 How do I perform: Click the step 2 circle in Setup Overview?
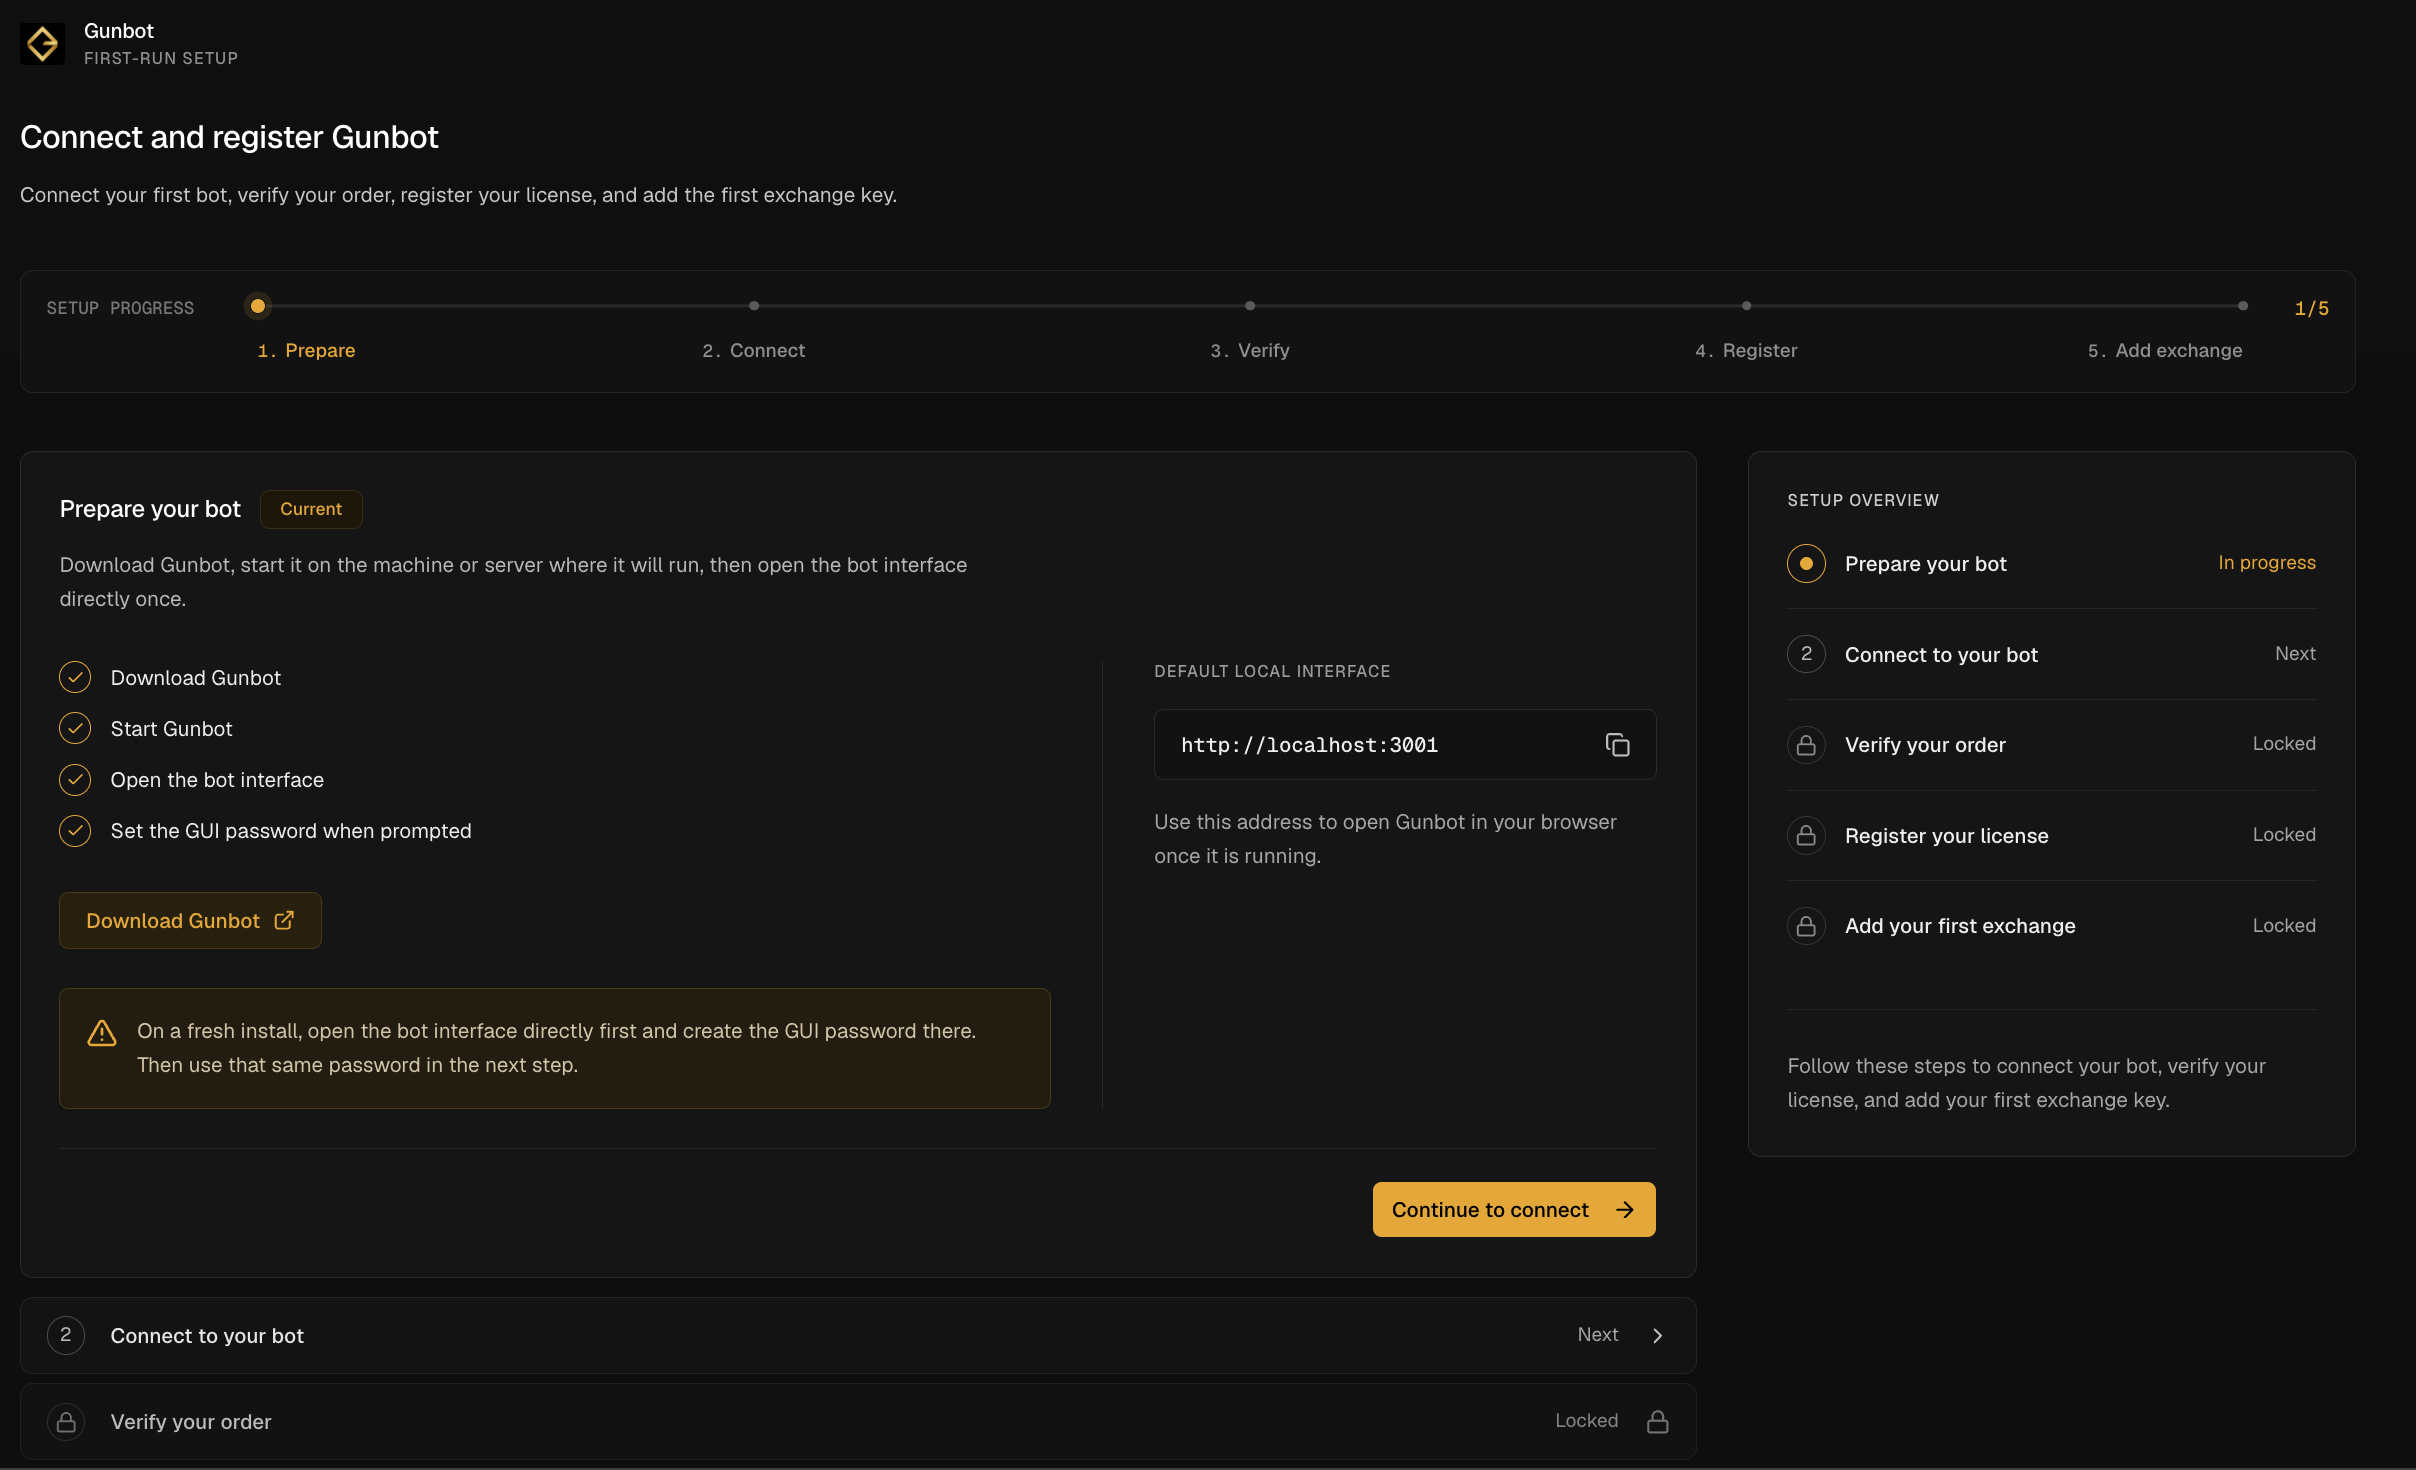tap(1806, 654)
